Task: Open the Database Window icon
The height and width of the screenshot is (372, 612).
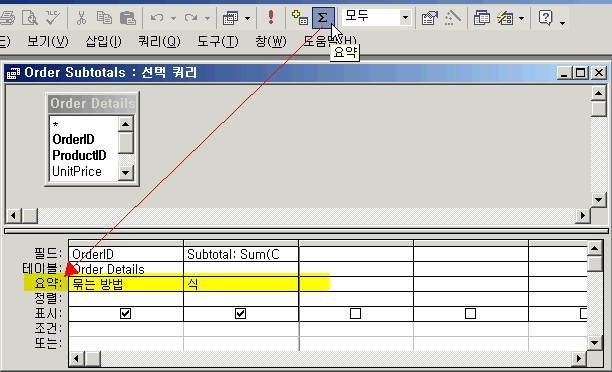Action: (482, 18)
